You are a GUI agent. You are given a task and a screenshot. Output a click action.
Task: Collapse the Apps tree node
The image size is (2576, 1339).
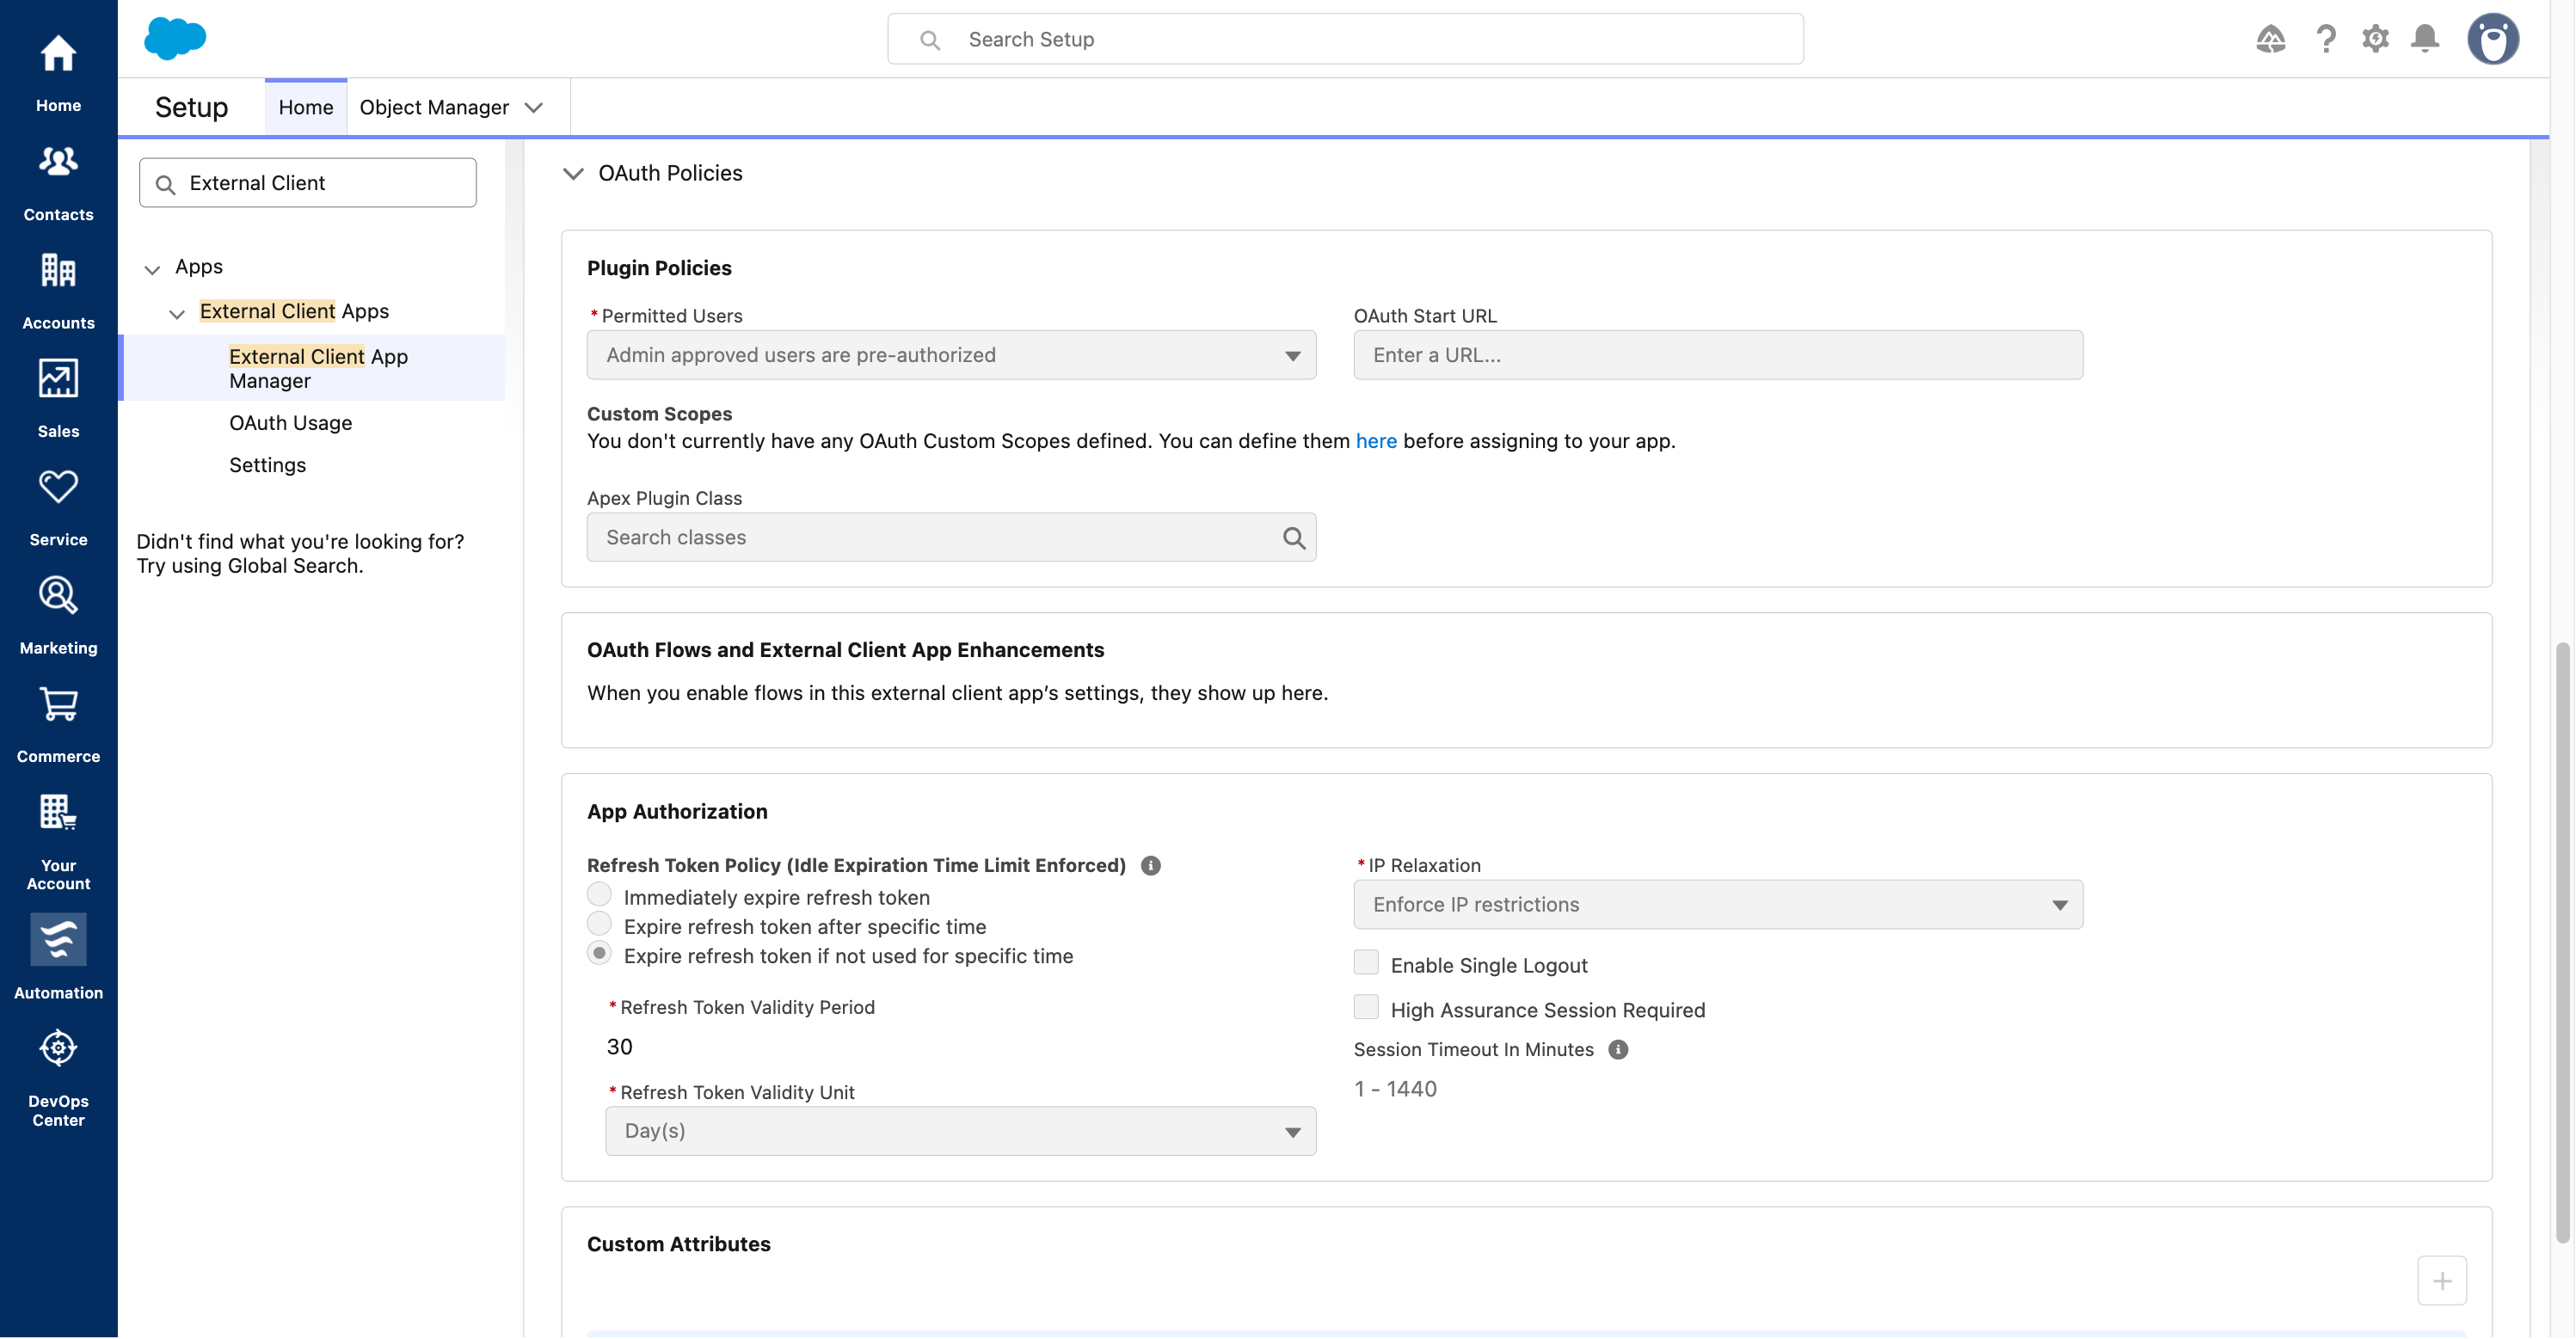(x=152, y=269)
